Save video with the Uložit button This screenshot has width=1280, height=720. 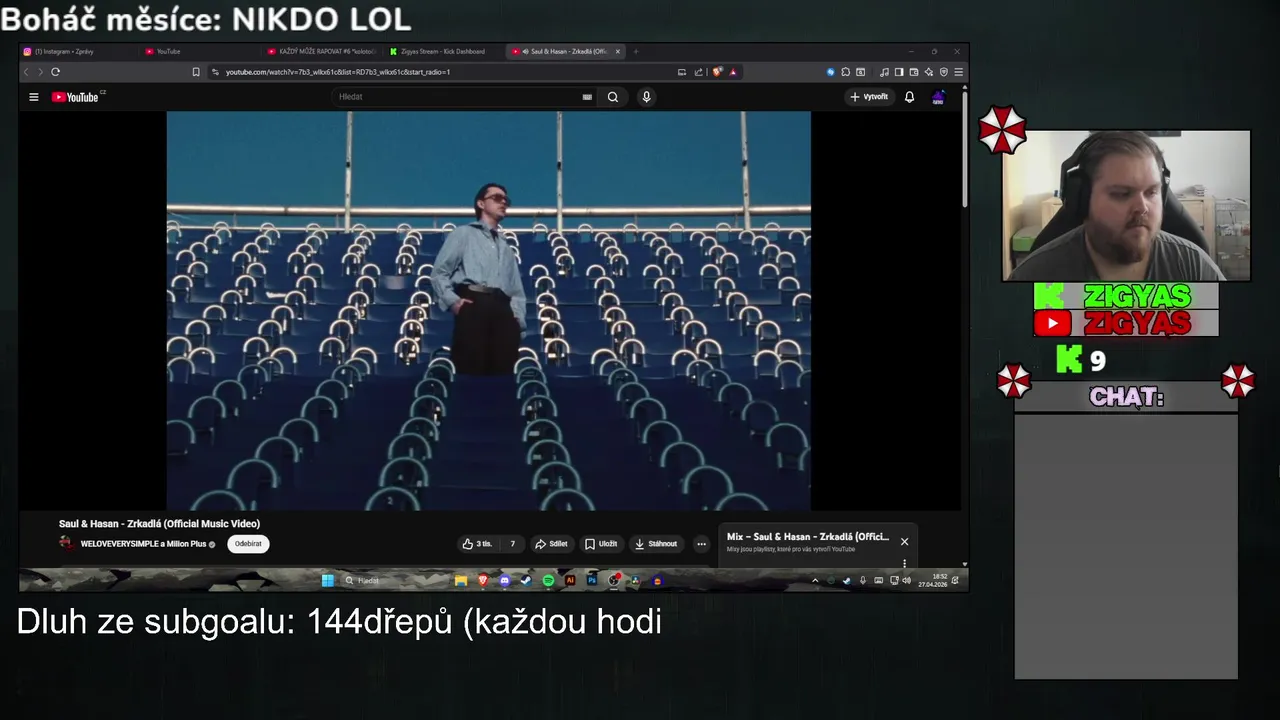[x=601, y=544]
